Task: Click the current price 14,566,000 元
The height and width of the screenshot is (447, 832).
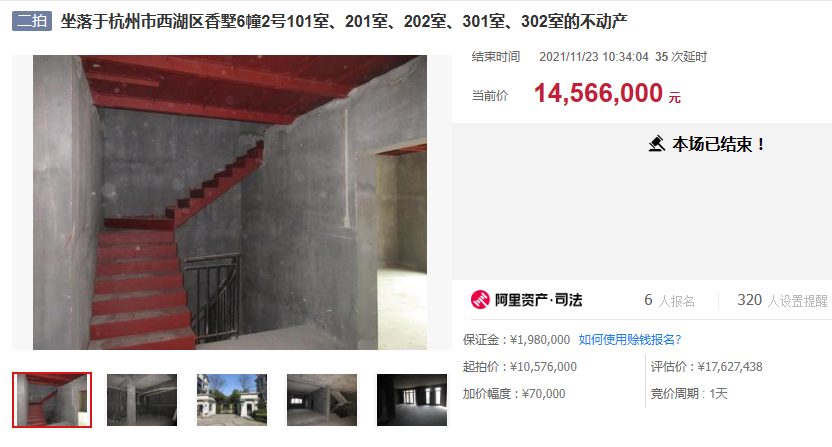Action: tap(607, 94)
